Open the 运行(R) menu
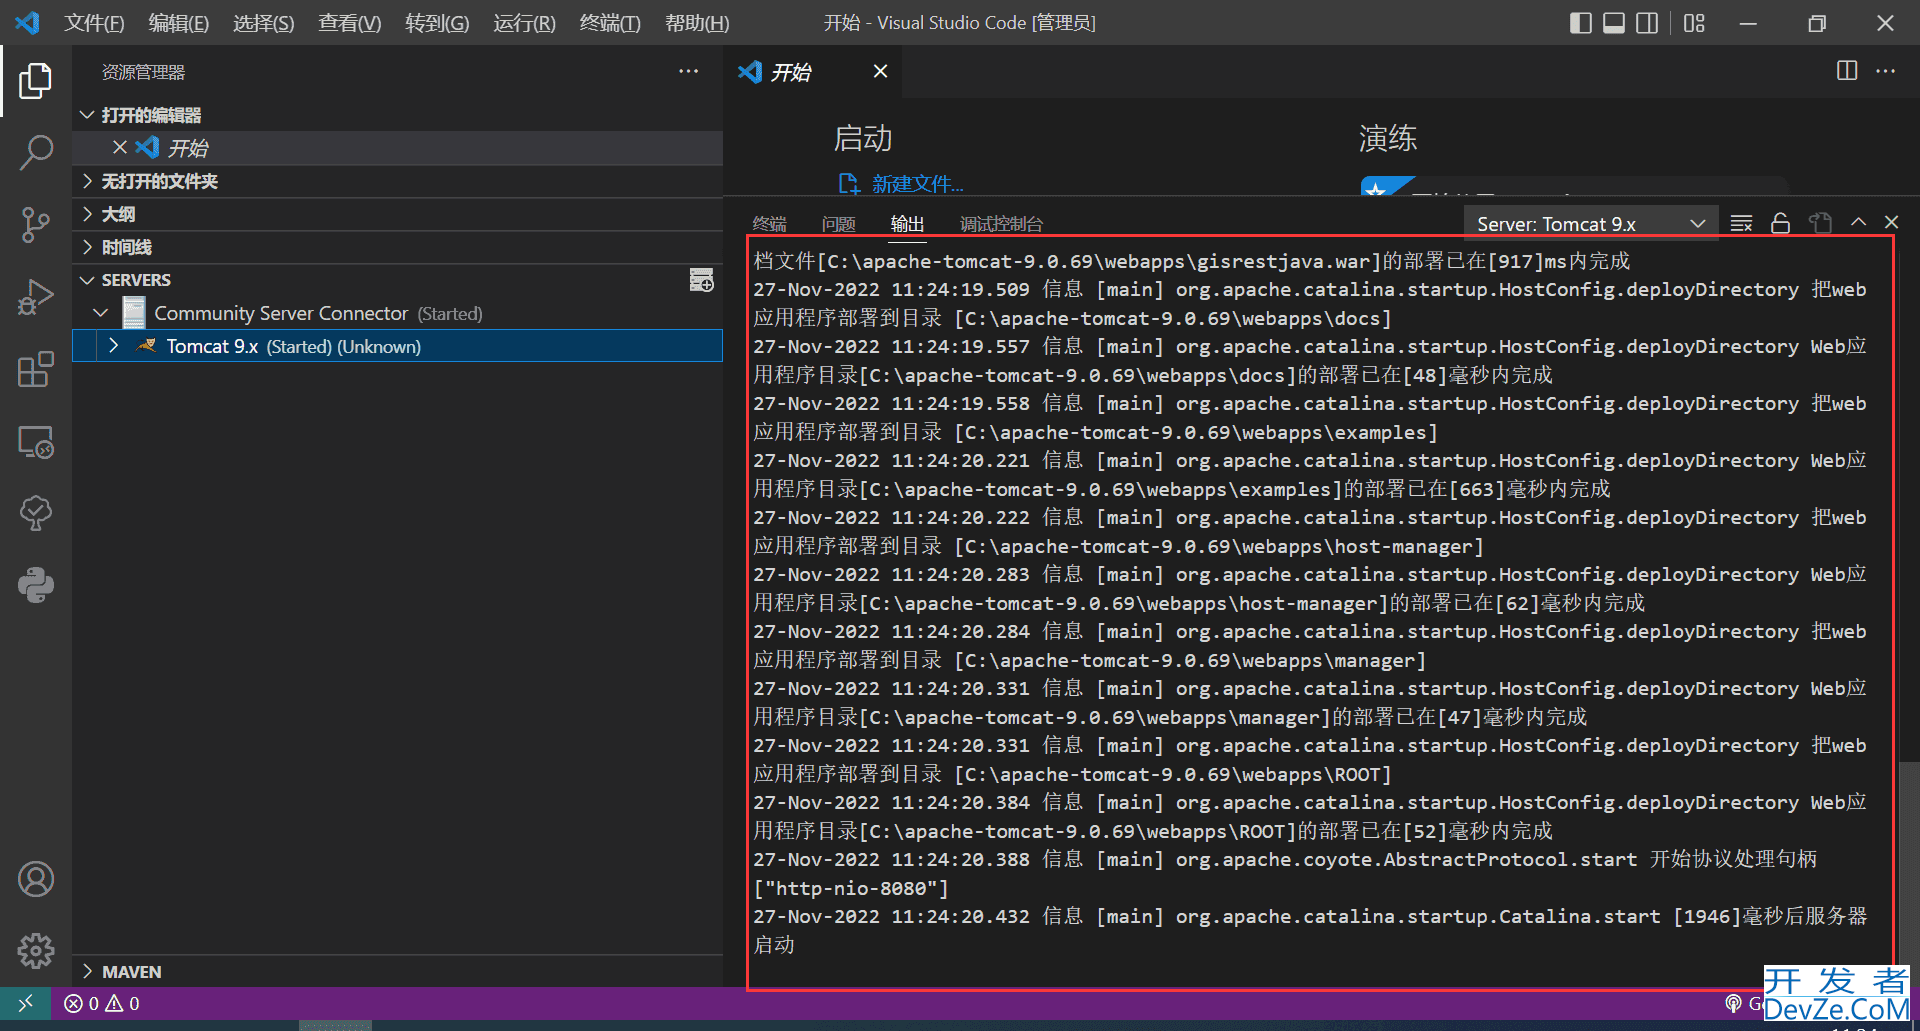Image resolution: width=1920 pixels, height=1031 pixels. coord(524,23)
